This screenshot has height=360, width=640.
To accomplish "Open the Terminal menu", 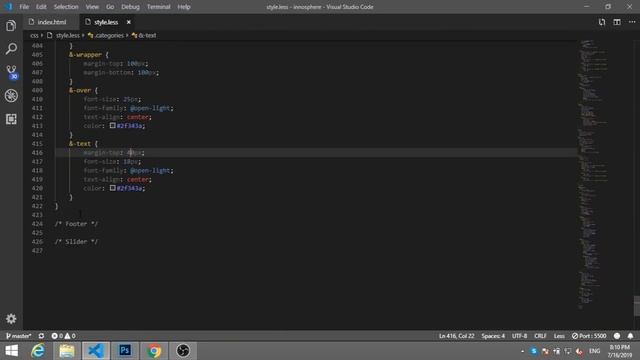I will click(x=158, y=7).
